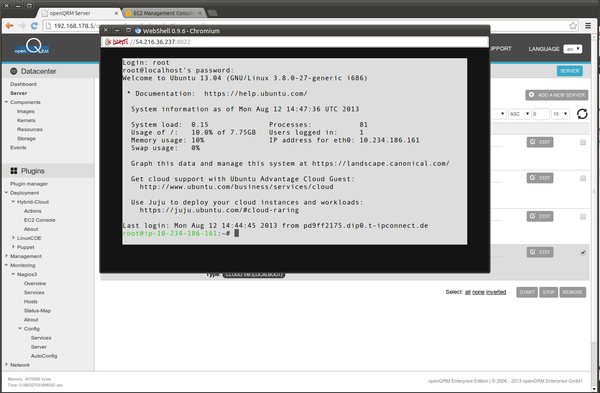Click the Plugins grid icon
Viewport: 600px width, 393px height.
click(14, 171)
